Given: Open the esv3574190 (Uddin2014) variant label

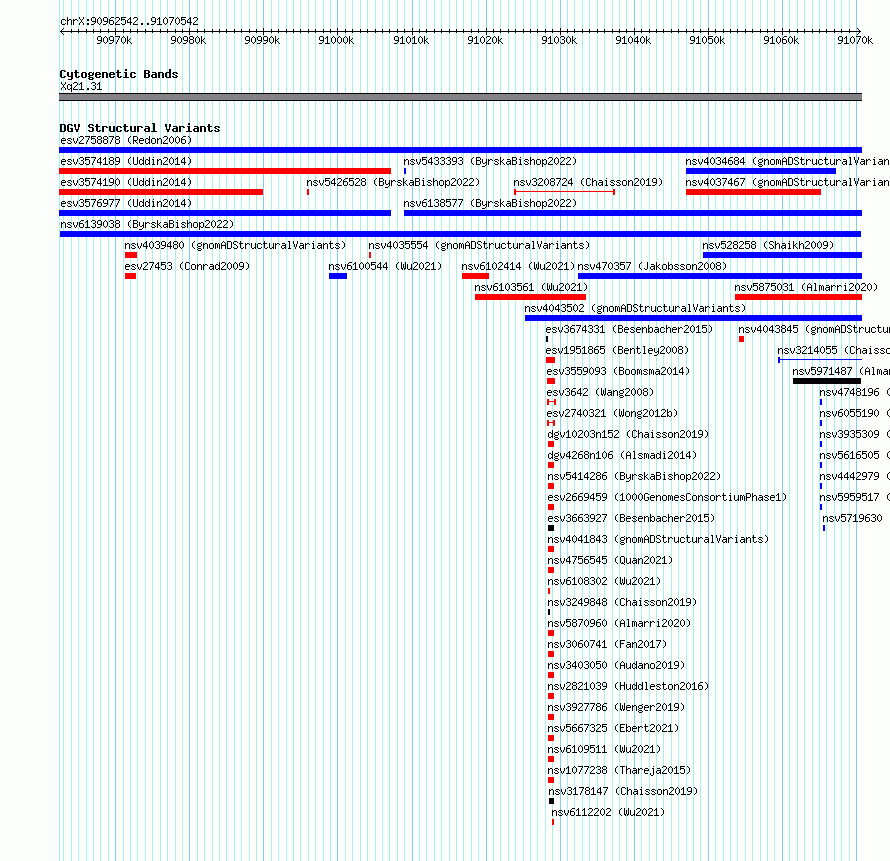Looking at the screenshot, I should point(126,182).
